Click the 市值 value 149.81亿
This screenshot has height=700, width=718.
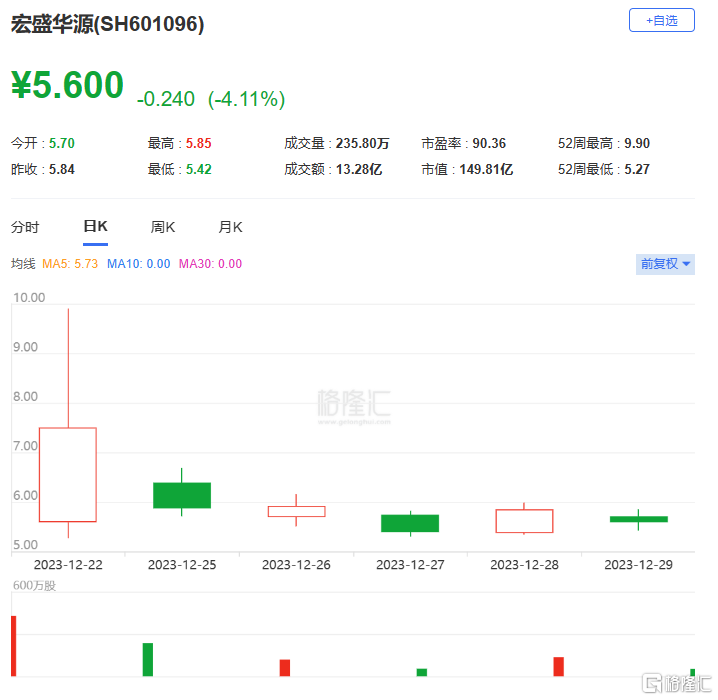486,169
